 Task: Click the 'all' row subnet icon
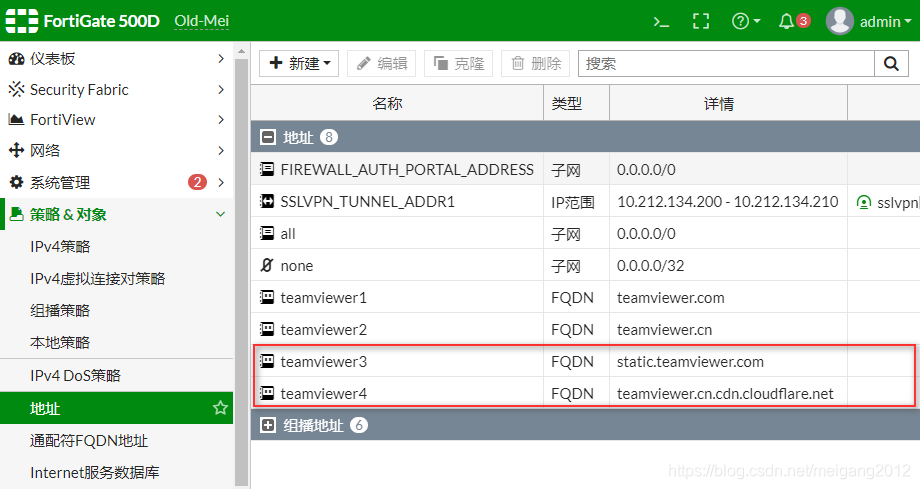tap(267, 233)
